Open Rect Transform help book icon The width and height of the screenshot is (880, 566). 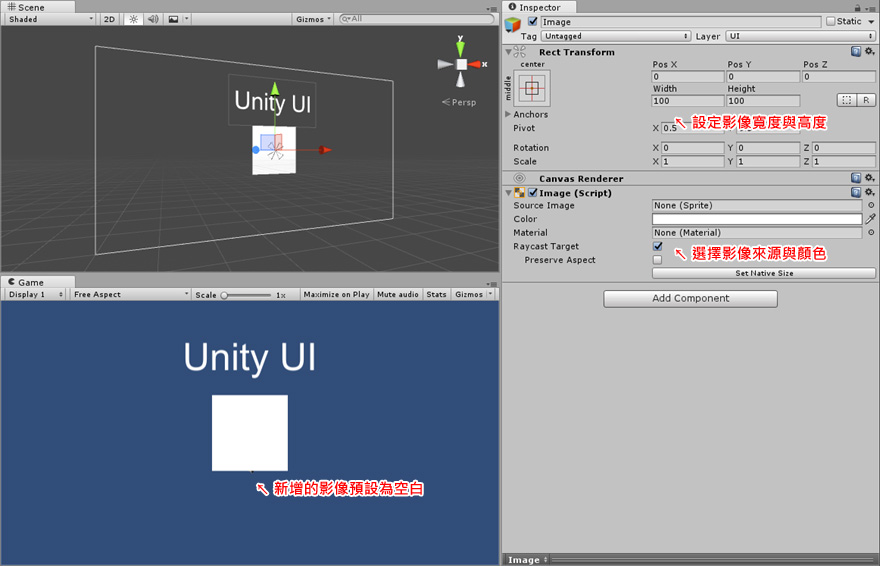[x=856, y=52]
